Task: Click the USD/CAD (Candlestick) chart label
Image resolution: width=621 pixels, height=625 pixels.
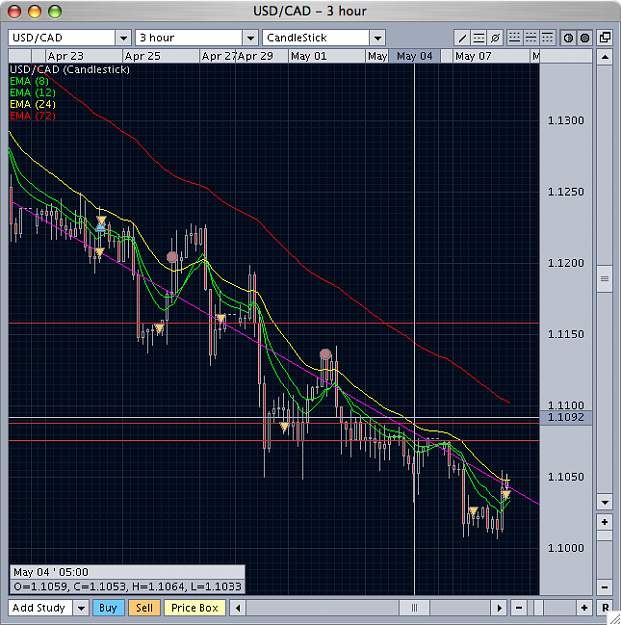Action: (70, 70)
